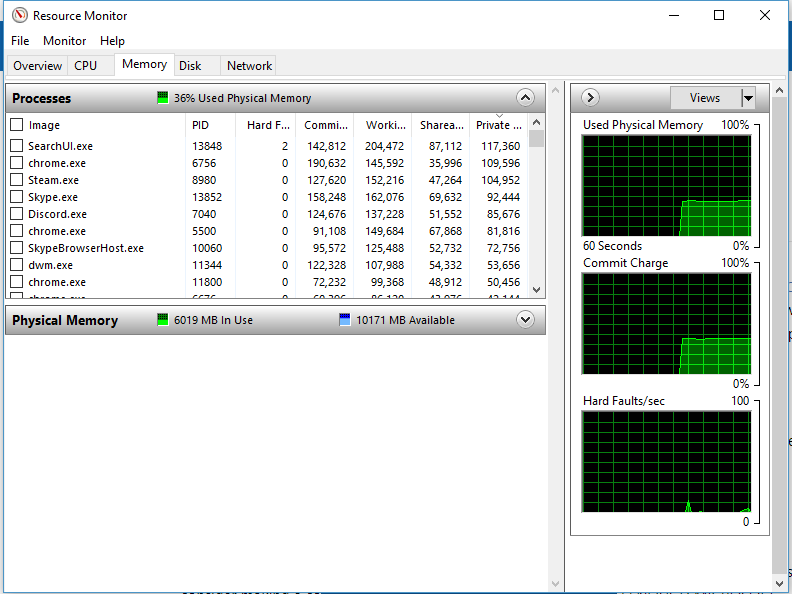Image resolution: width=792 pixels, height=594 pixels.
Task: Check the SearchUI.exe process checkbox
Action: tap(17, 145)
